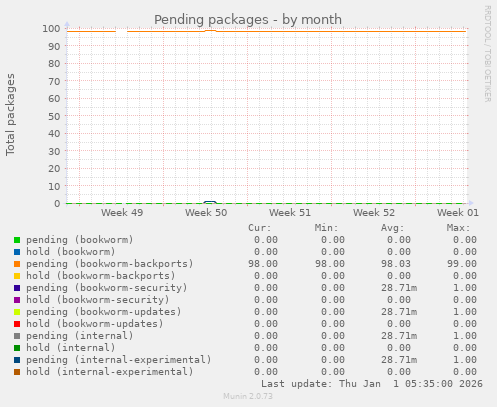Click the 'Week 52' x-axis label

pyautogui.click(x=374, y=213)
